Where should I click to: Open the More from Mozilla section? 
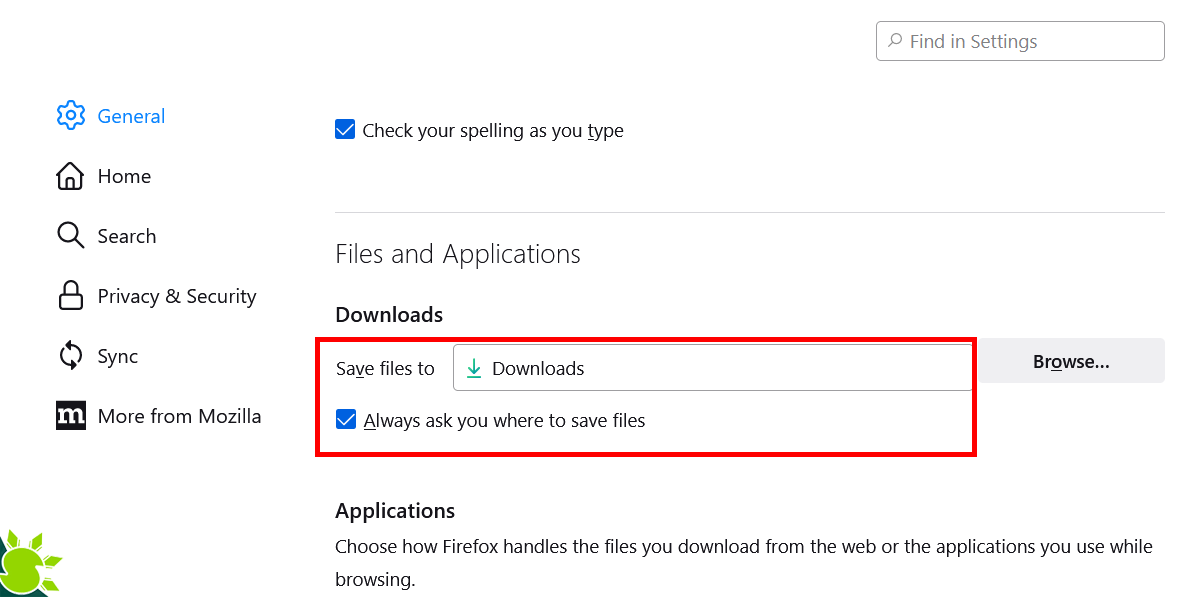[x=180, y=416]
